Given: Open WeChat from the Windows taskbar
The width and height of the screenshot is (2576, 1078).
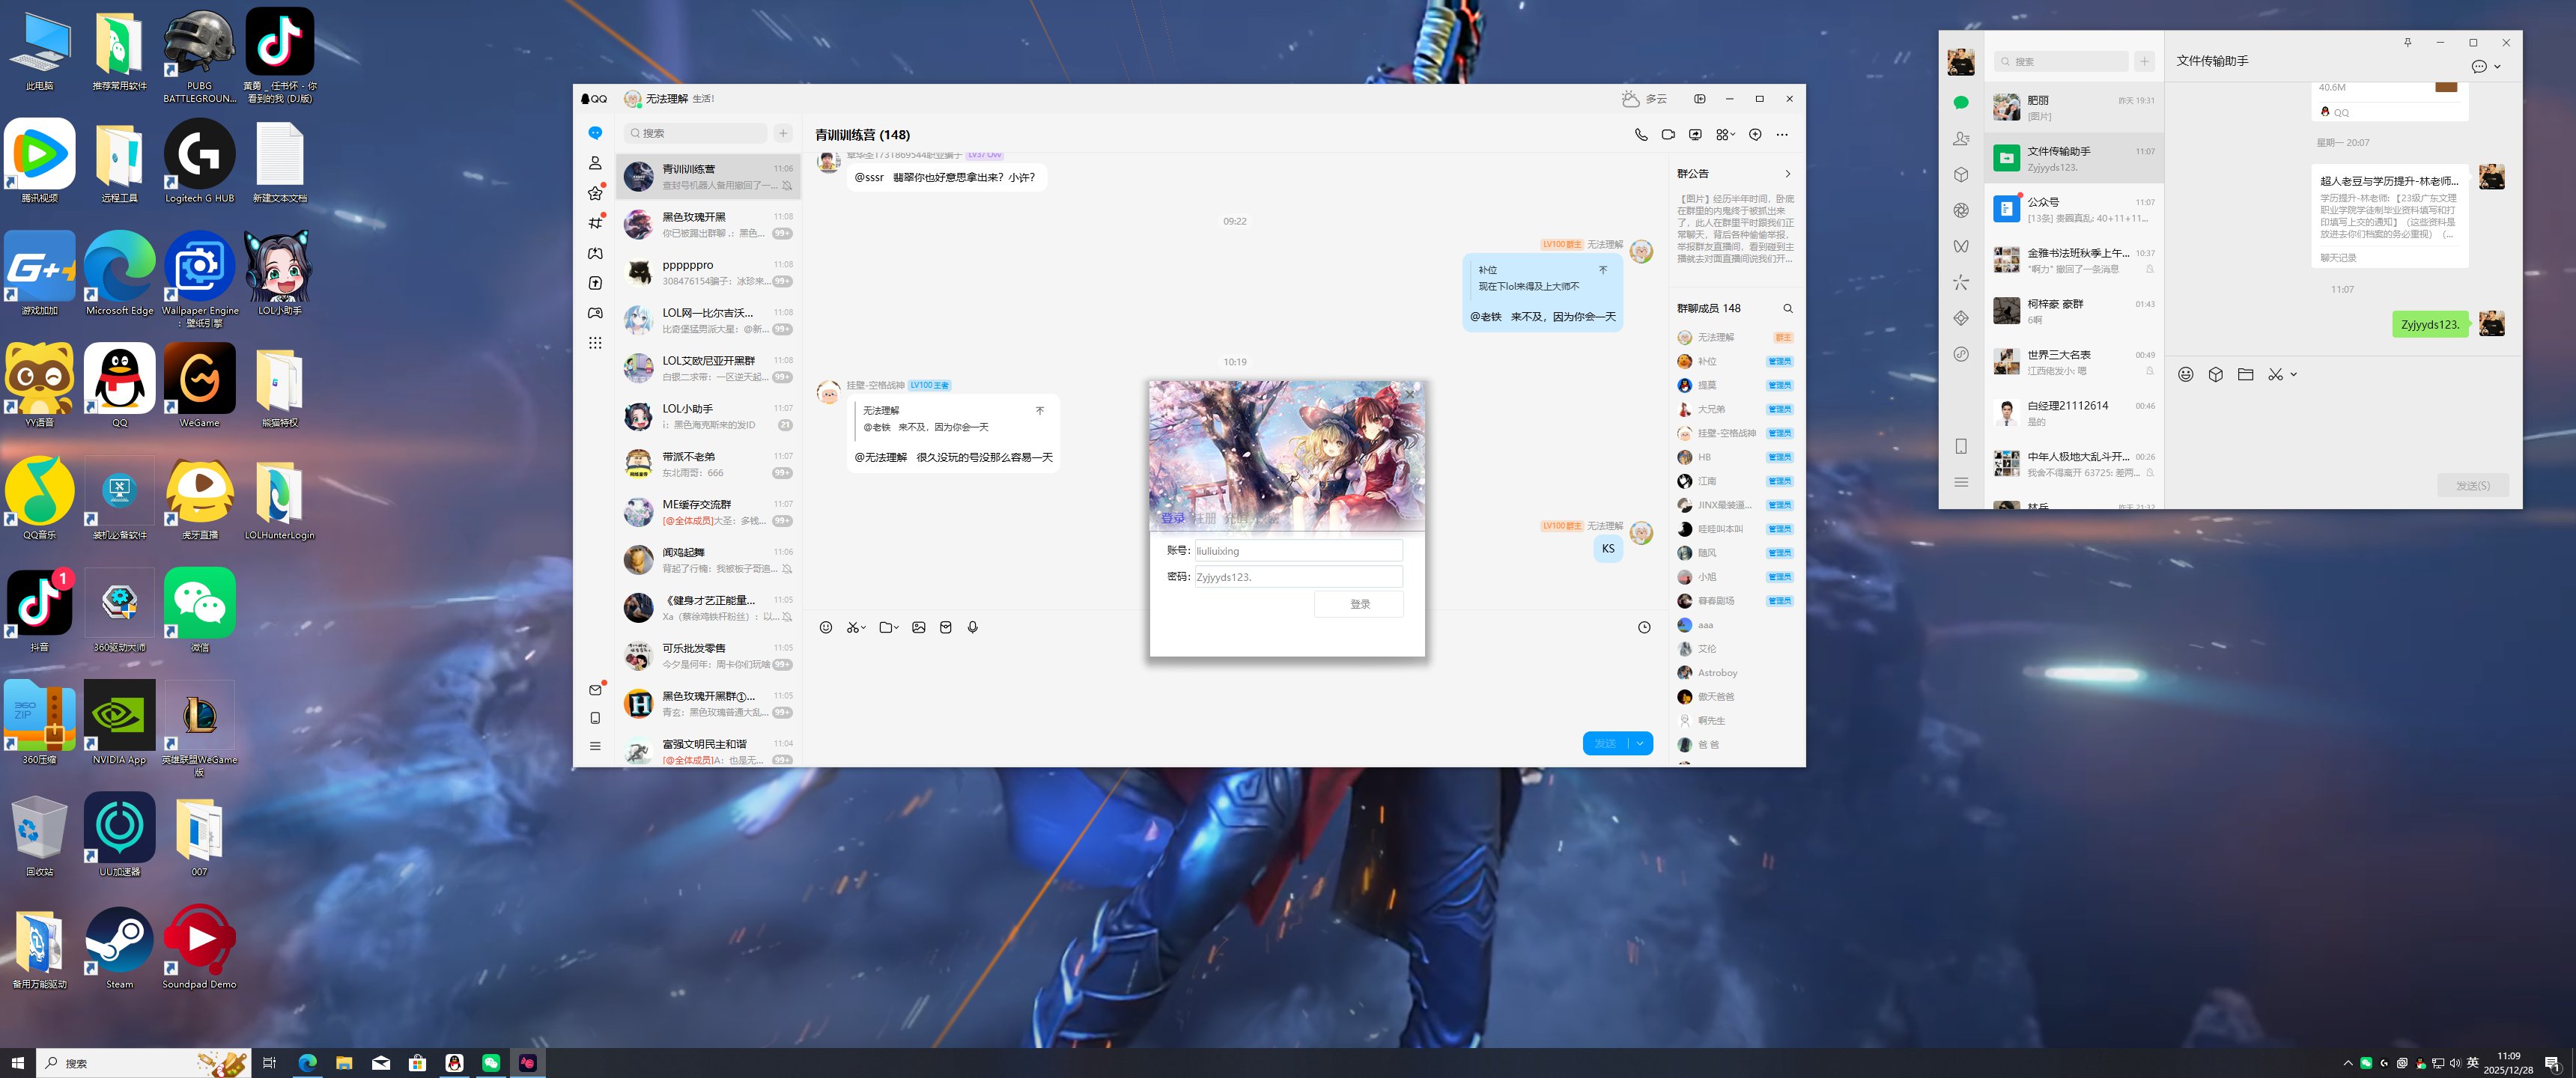Looking at the screenshot, I should coord(491,1062).
